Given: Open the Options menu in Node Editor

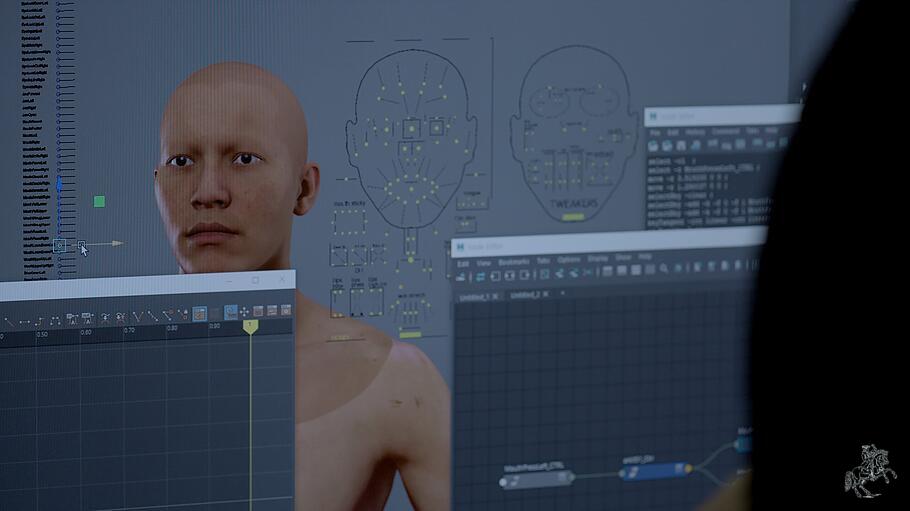Looking at the screenshot, I should pyautogui.click(x=569, y=259).
